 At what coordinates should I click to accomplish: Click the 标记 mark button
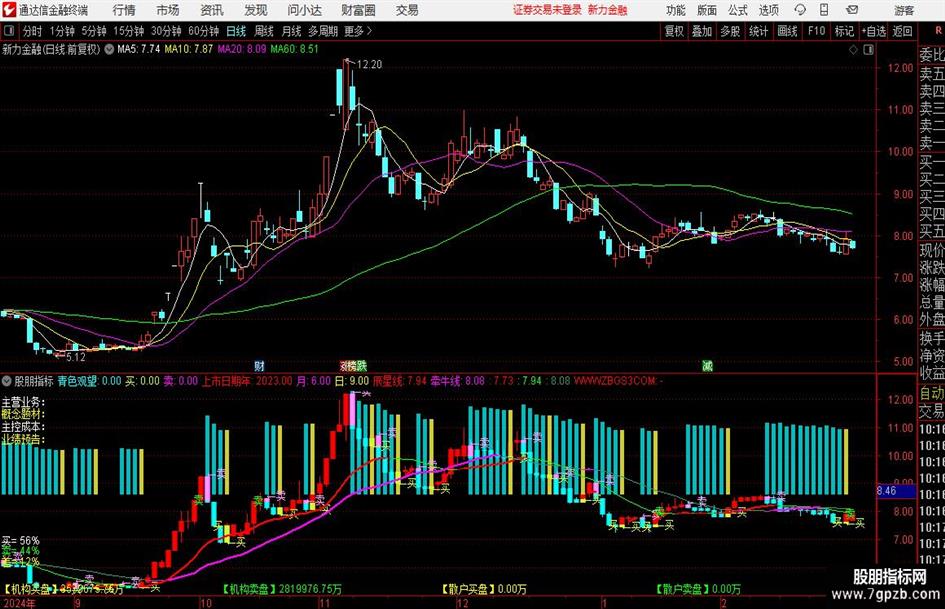[x=844, y=31]
